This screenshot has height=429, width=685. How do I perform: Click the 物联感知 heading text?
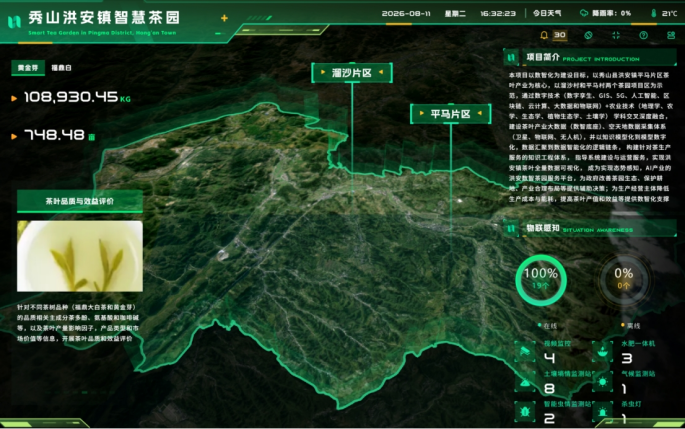point(543,228)
